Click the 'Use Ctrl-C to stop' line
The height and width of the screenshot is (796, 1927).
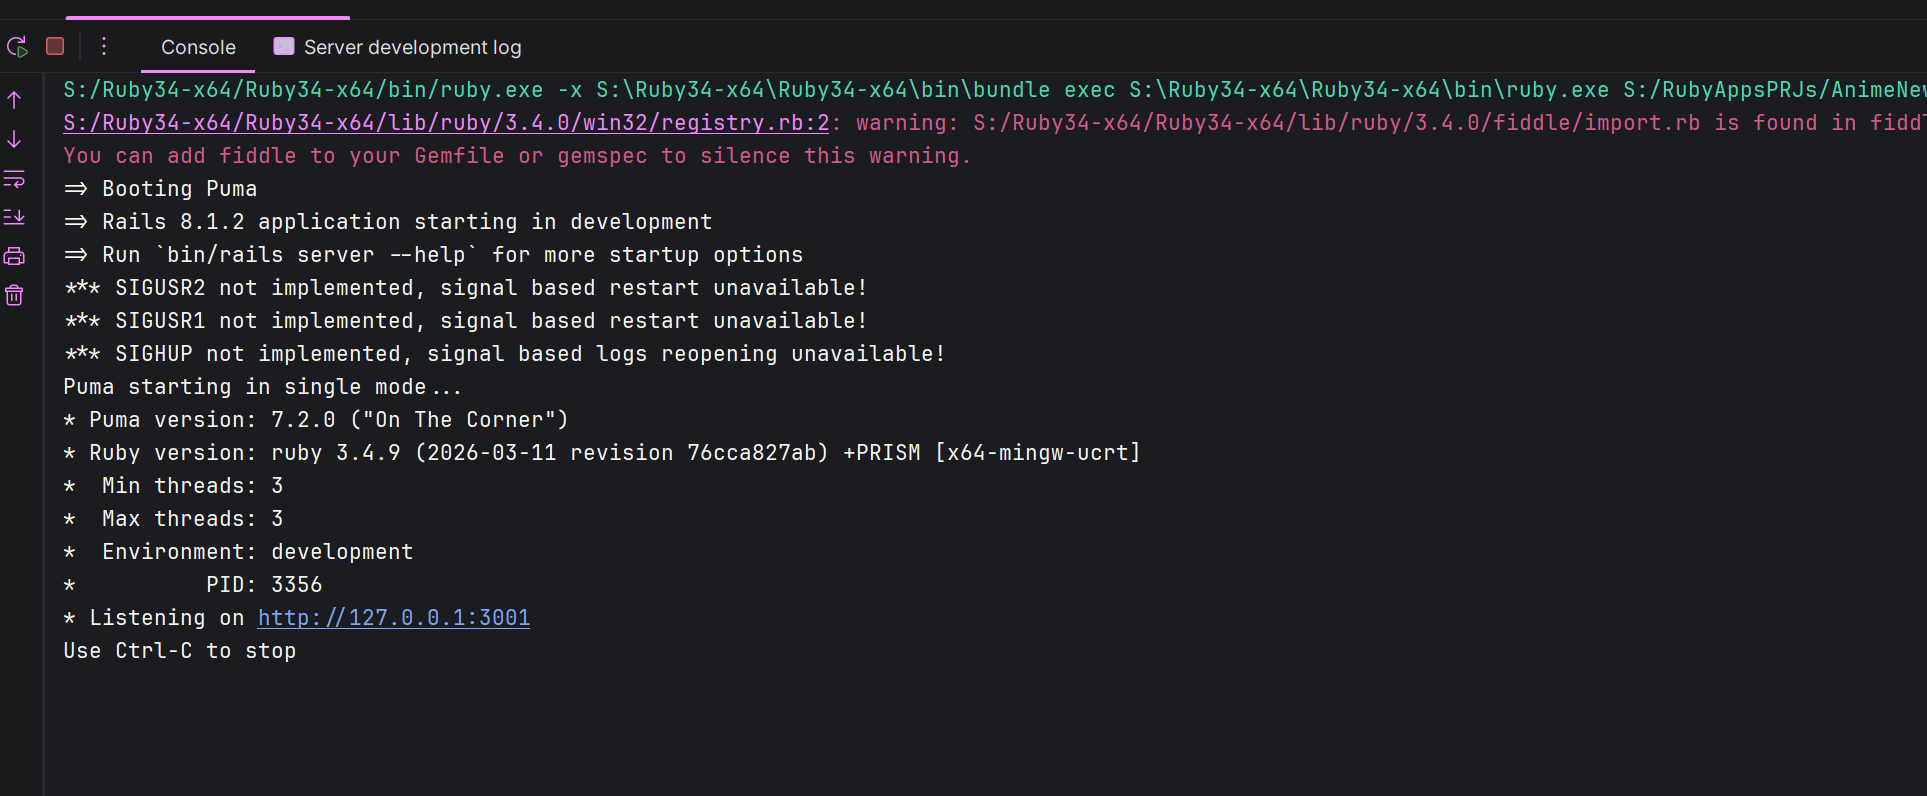pos(180,651)
